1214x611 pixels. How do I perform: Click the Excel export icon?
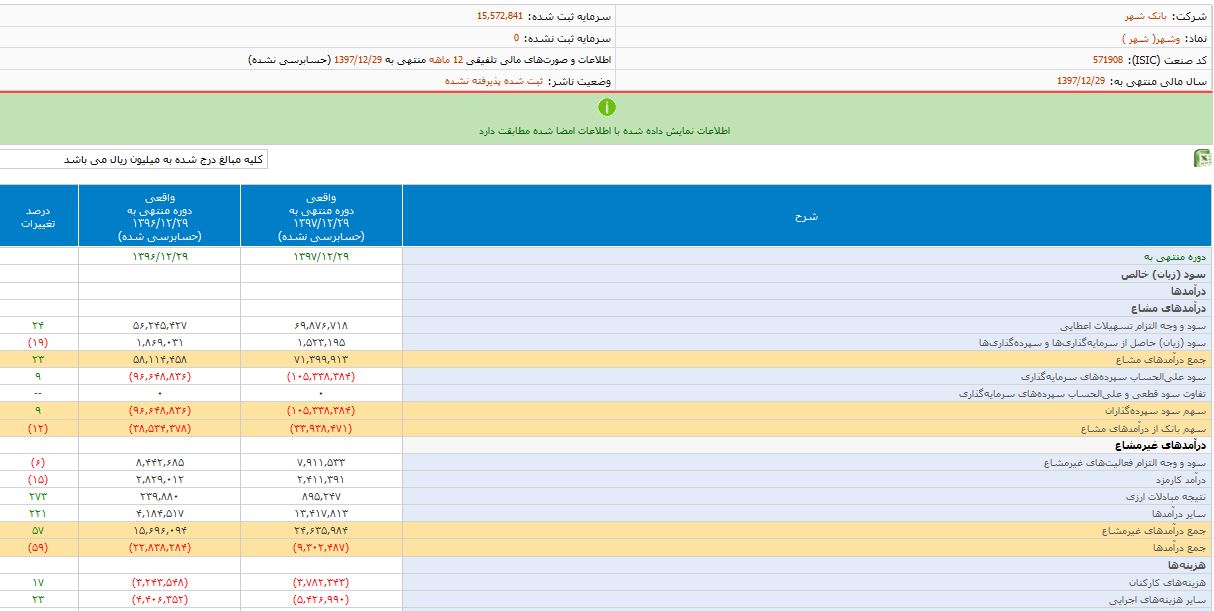point(1202,159)
